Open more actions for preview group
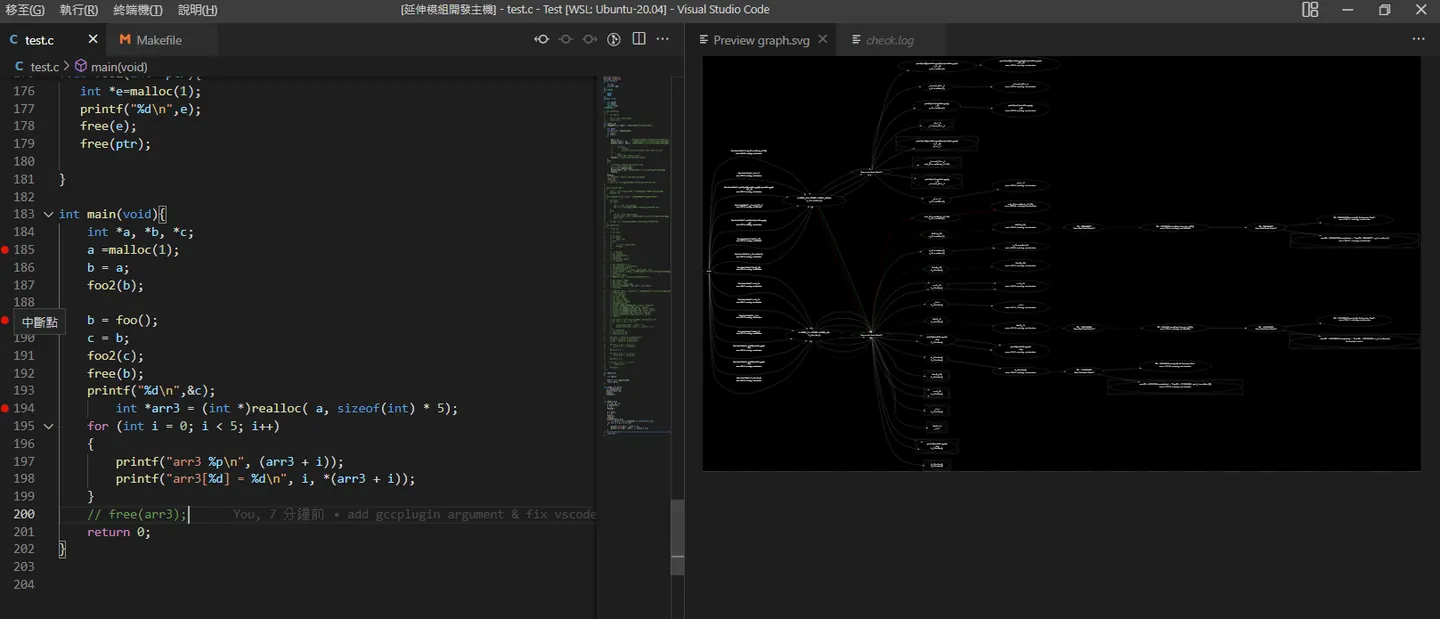 click(1418, 39)
